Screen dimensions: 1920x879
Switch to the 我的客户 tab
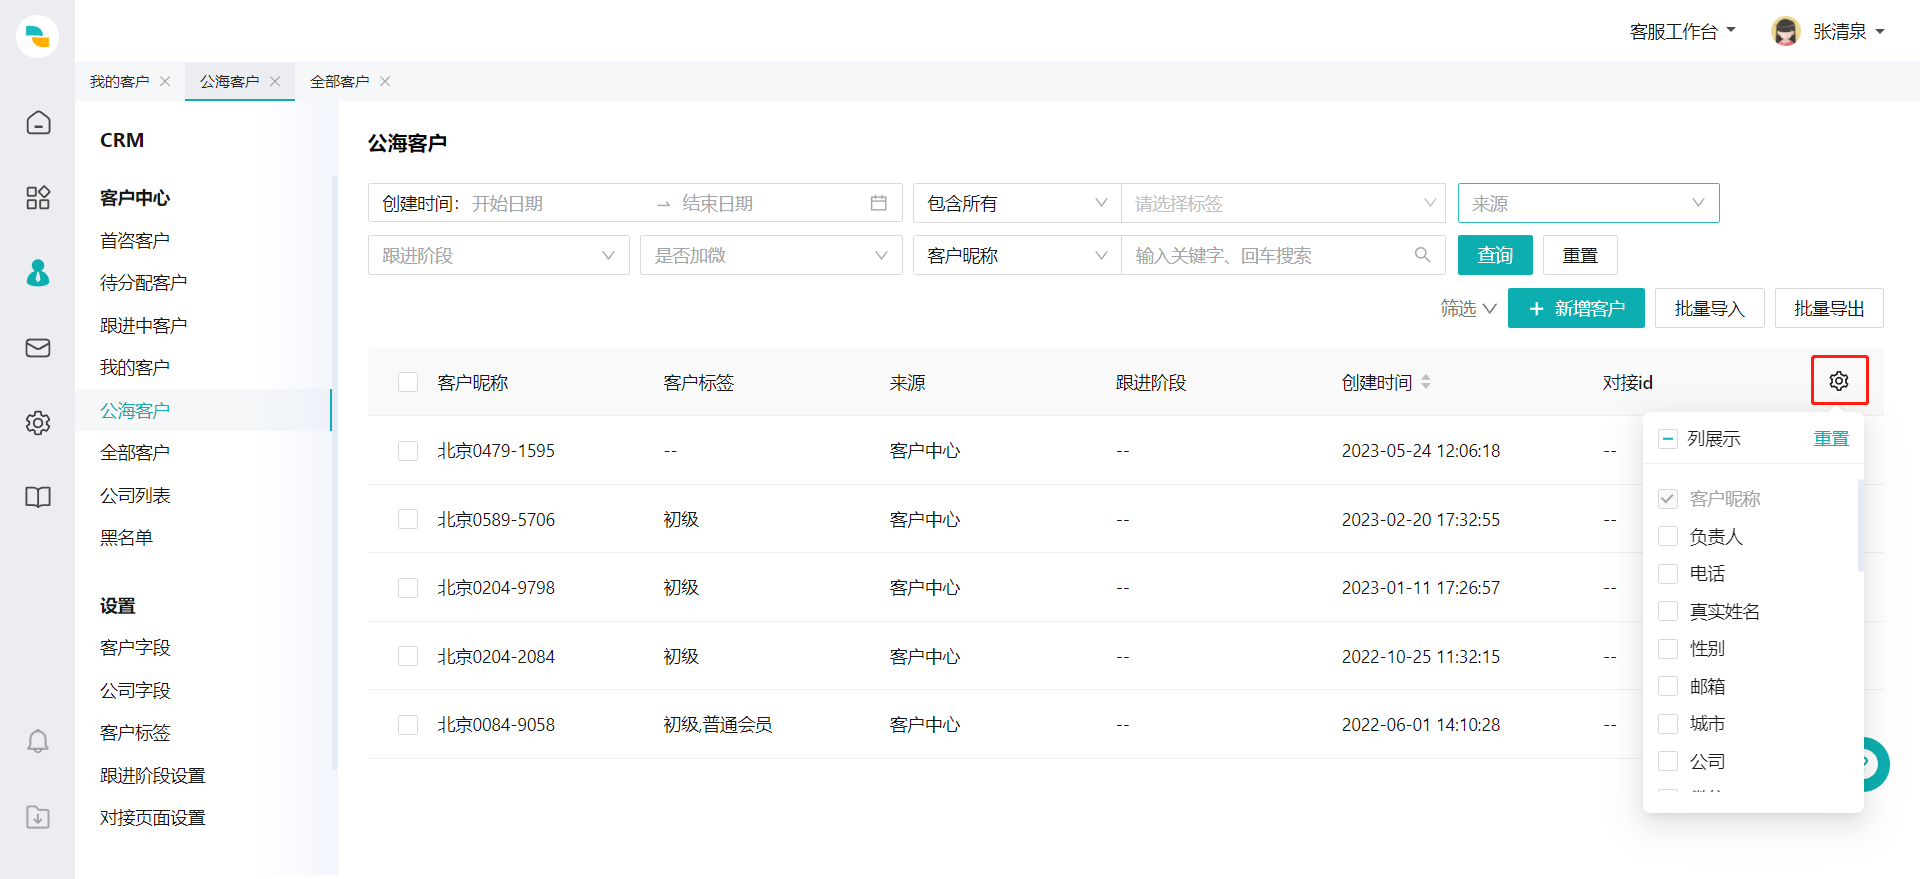119,81
